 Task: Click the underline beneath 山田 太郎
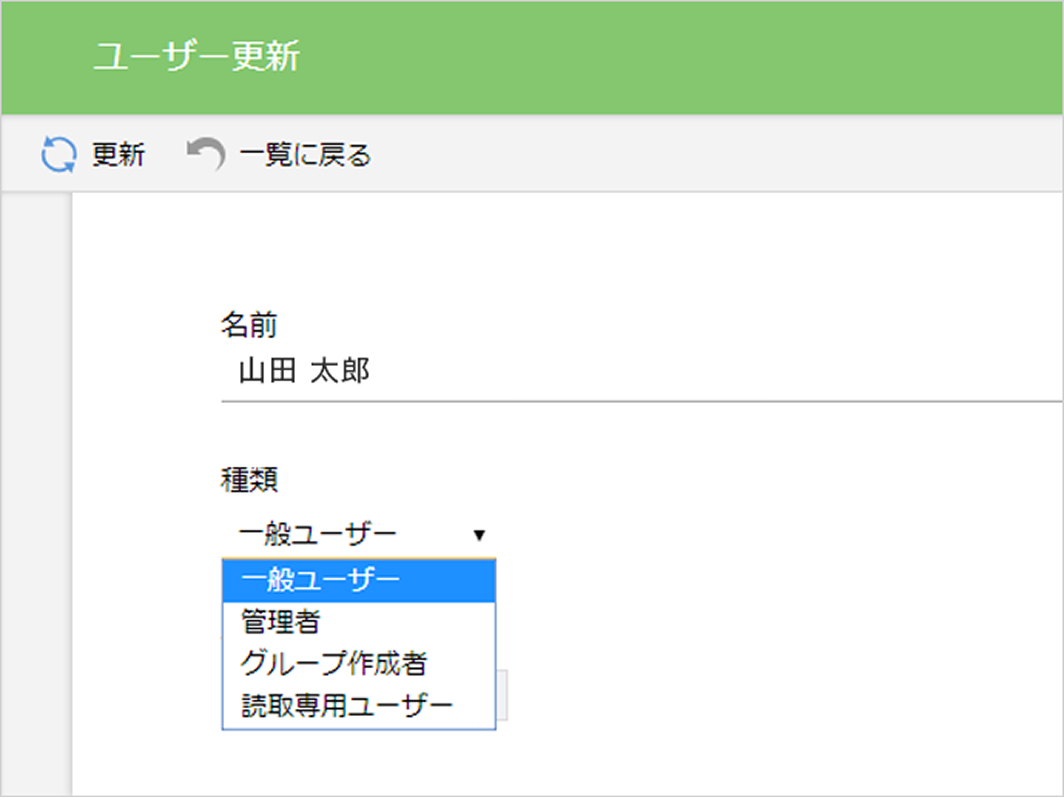click(x=640, y=401)
